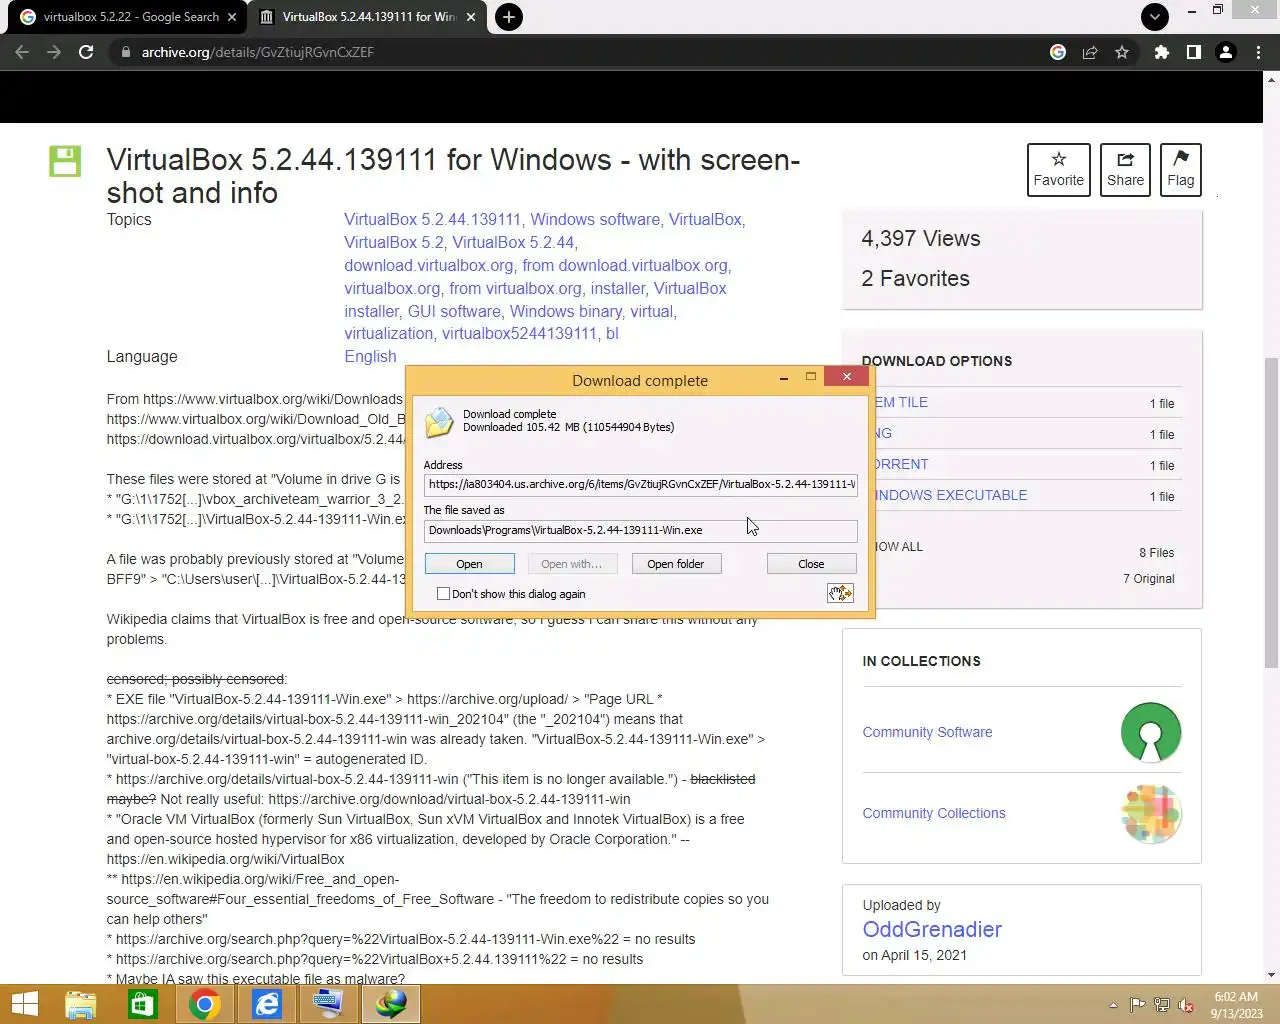Follow the from download.virtualbox.org topic link

[x=625, y=265]
